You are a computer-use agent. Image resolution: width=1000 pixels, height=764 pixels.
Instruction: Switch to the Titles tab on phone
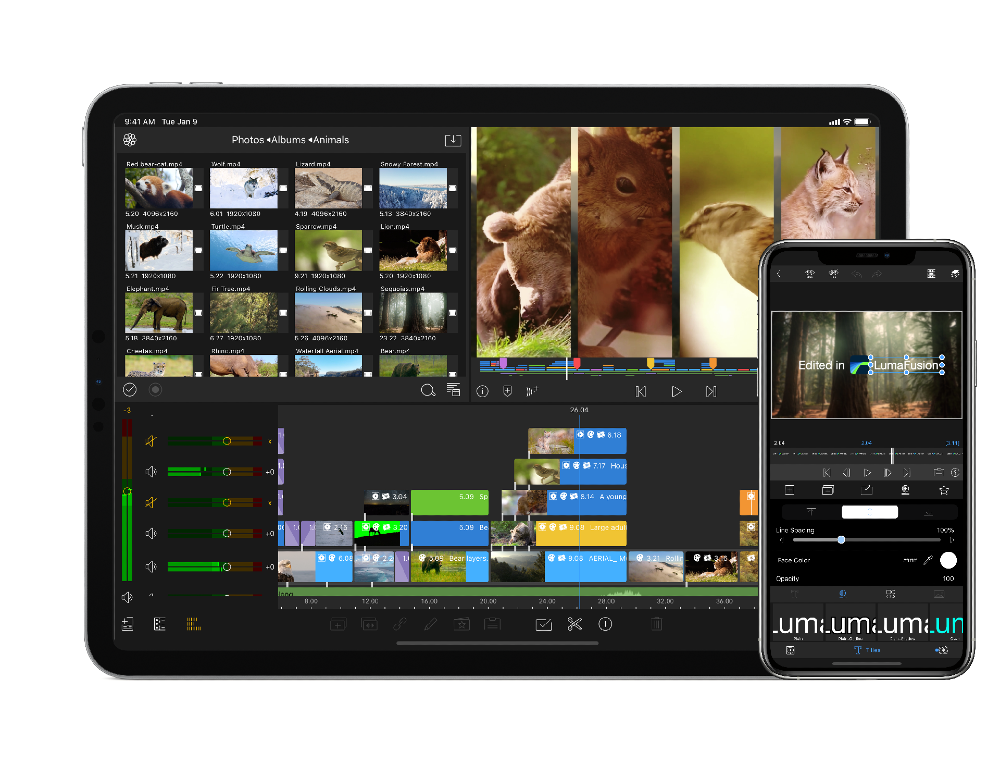click(866, 650)
